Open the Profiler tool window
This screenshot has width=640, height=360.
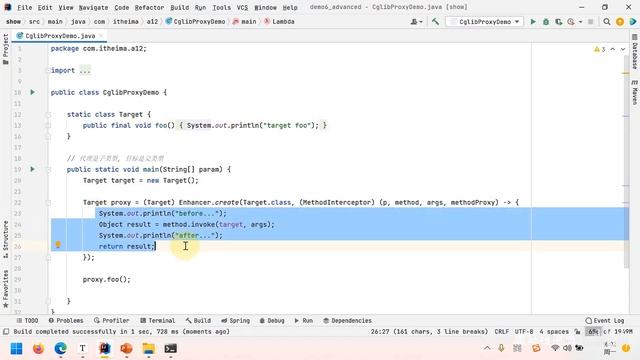pyautogui.click(x=111, y=321)
